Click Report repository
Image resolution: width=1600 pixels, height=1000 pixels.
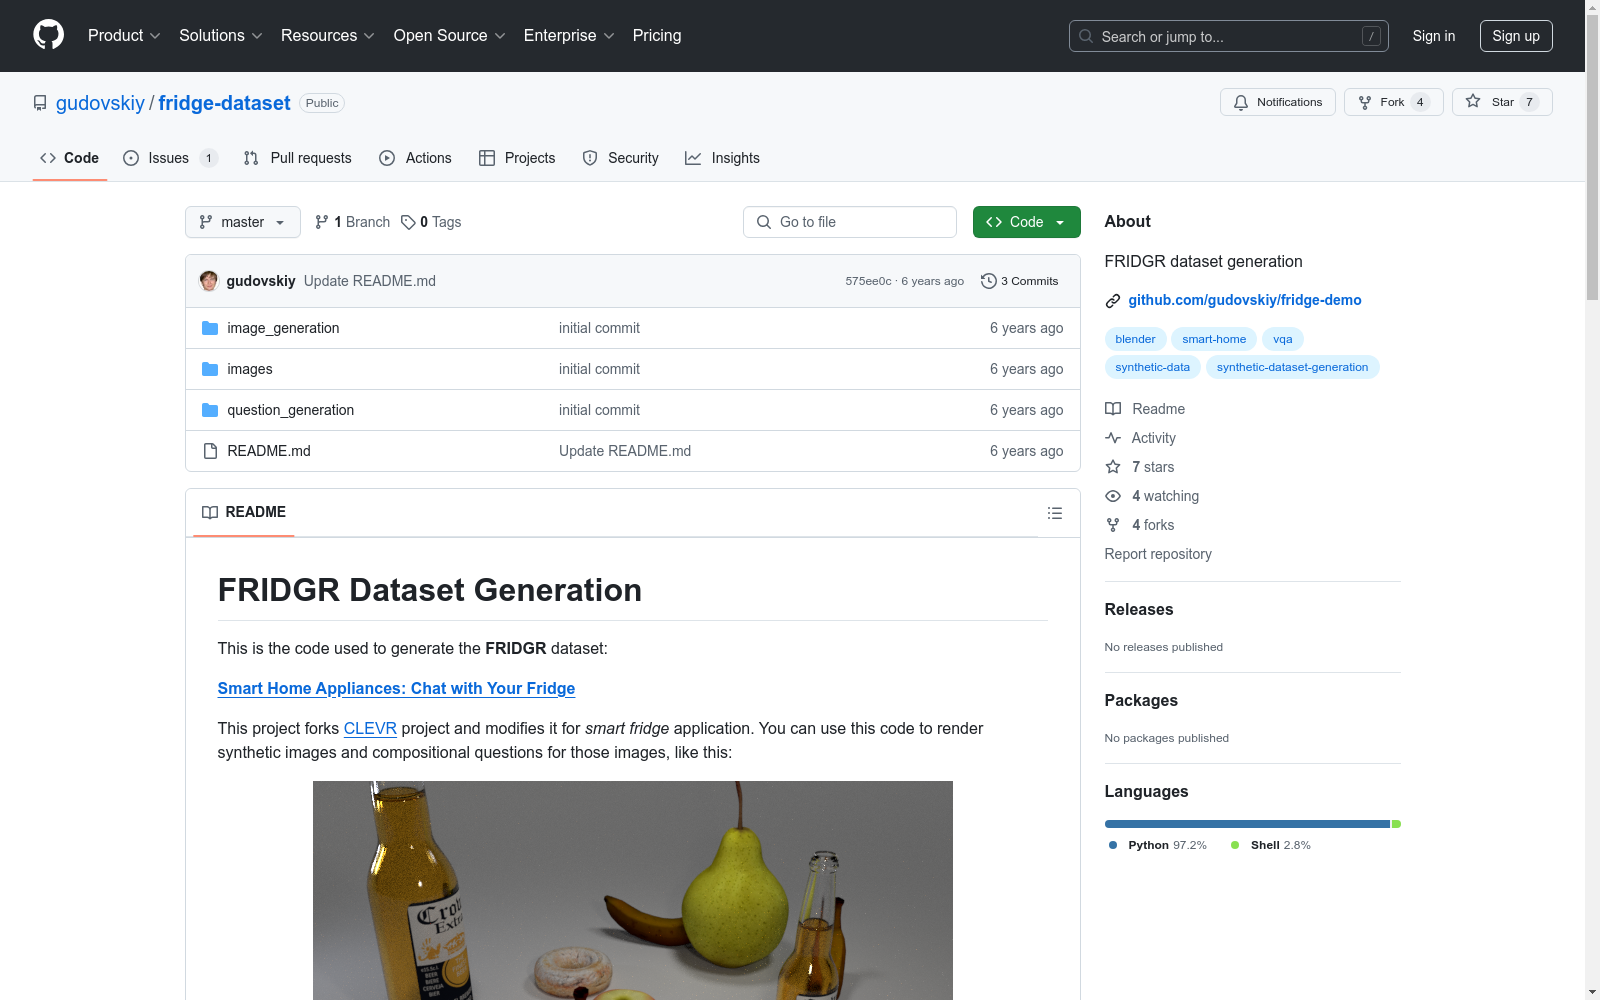coord(1158,554)
